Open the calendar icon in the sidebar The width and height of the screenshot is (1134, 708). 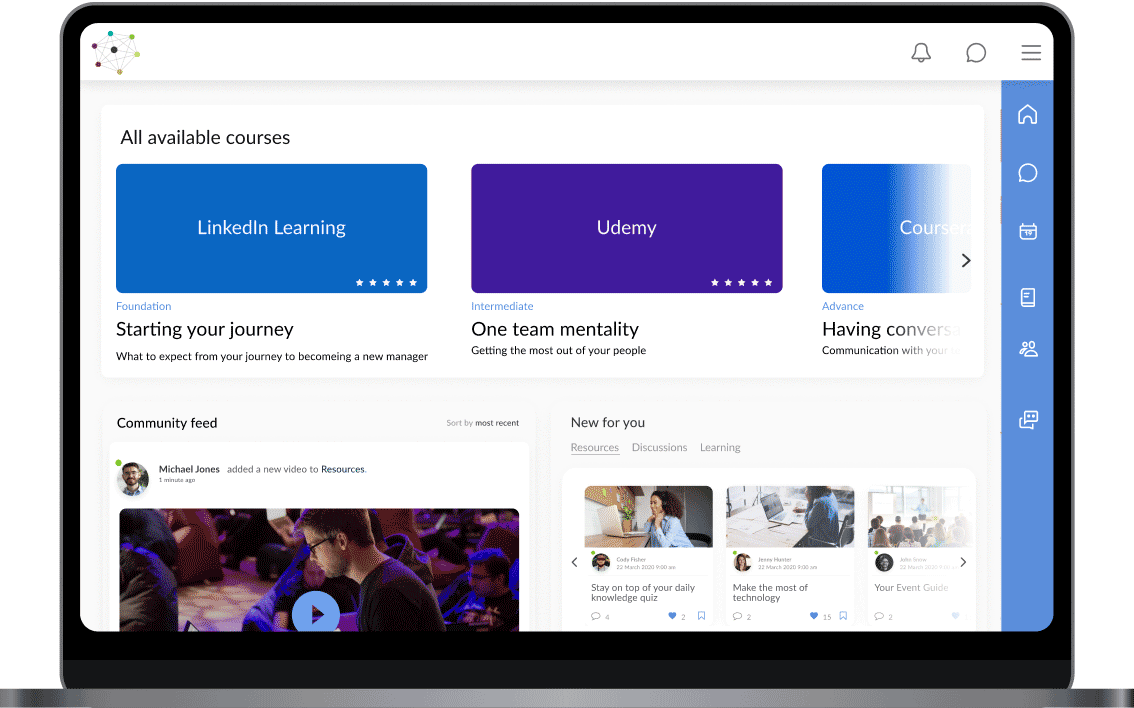(x=1027, y=230)
